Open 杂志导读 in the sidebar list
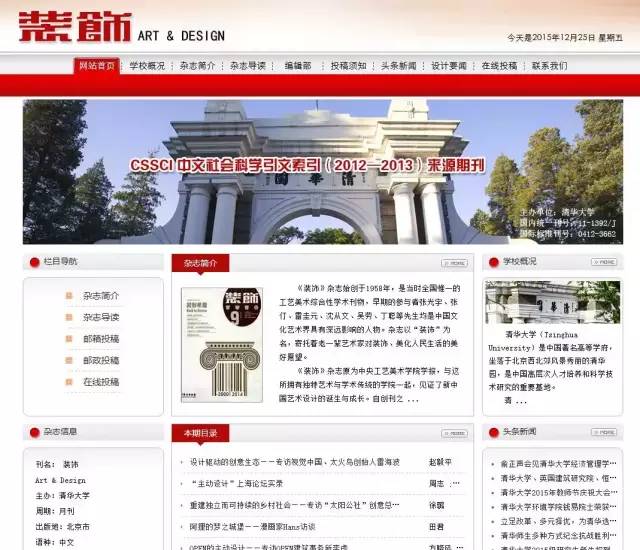Viewport: 640px width, 550px height. [101, 317]
